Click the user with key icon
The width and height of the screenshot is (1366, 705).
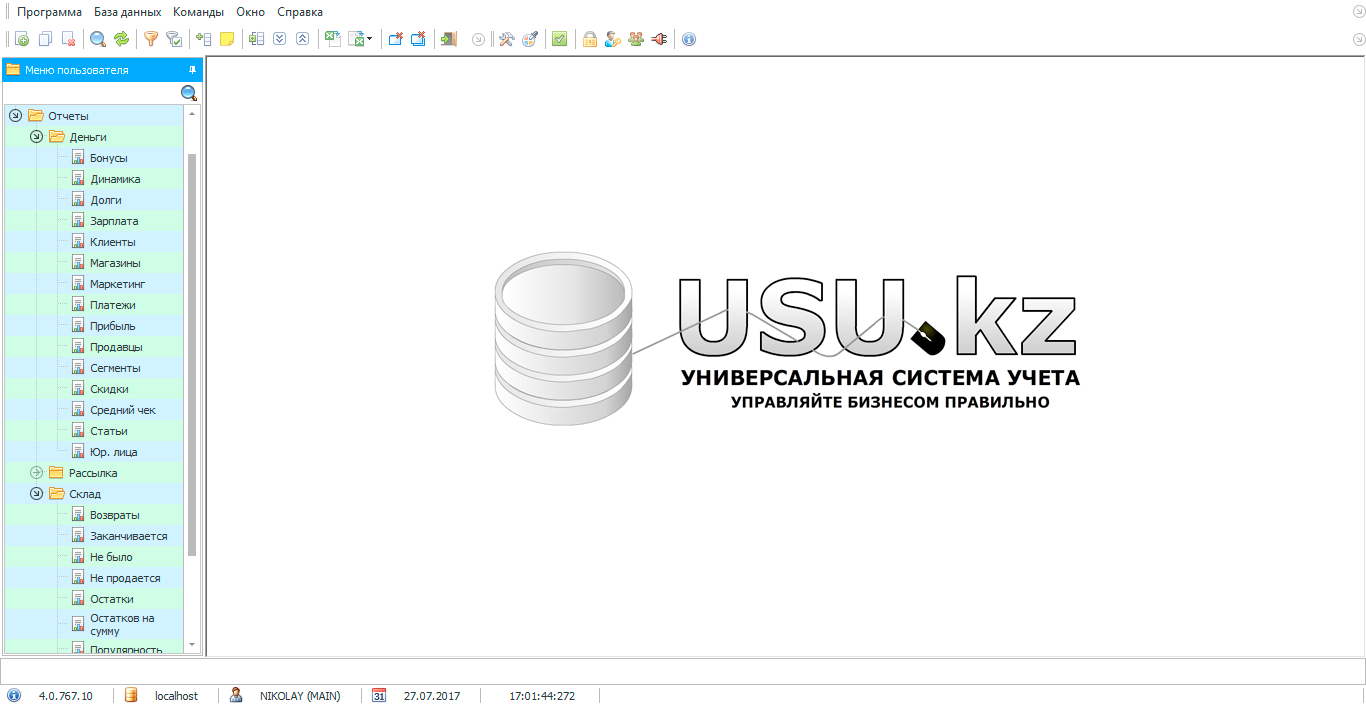coord(613,39)
